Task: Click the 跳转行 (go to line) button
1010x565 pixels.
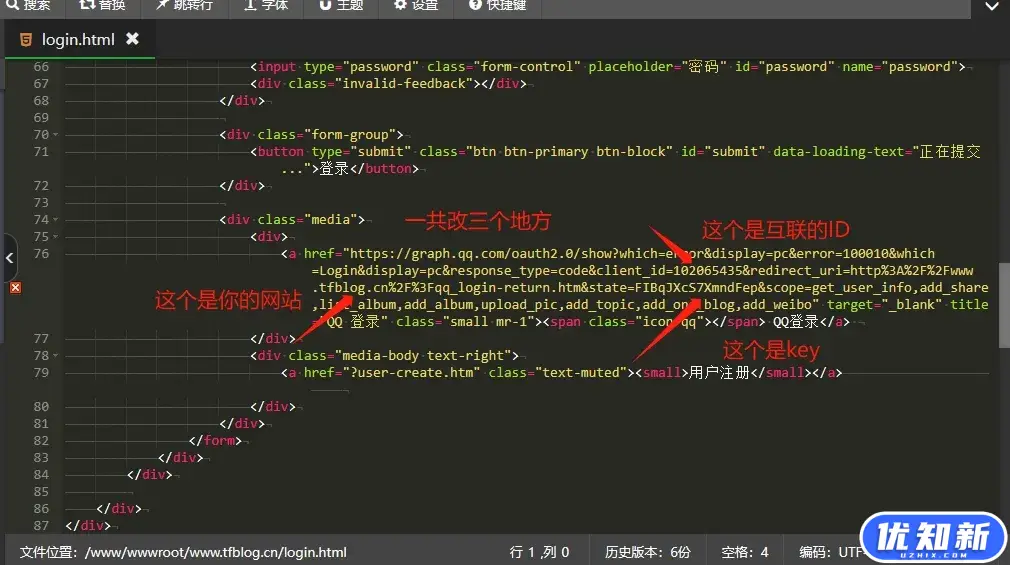Action: 184,5
